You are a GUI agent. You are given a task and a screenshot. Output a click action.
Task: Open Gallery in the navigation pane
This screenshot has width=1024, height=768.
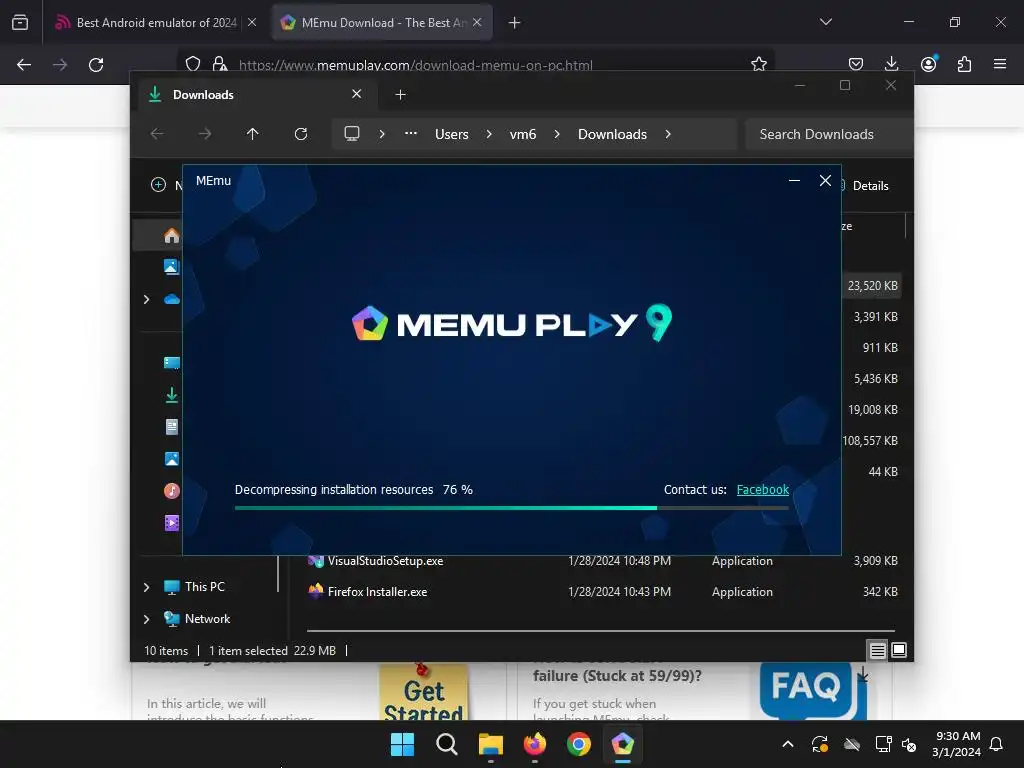(x=171, y=266)
